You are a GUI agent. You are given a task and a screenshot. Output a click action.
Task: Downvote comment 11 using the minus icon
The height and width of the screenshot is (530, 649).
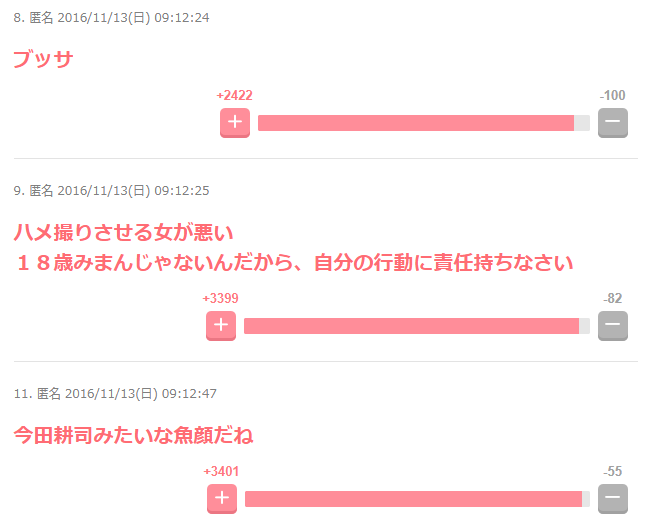point(613,499)
